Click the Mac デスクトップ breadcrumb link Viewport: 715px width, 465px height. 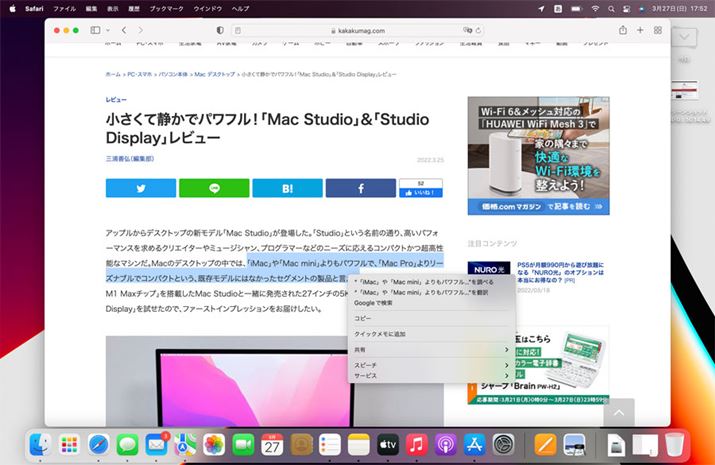214,75
